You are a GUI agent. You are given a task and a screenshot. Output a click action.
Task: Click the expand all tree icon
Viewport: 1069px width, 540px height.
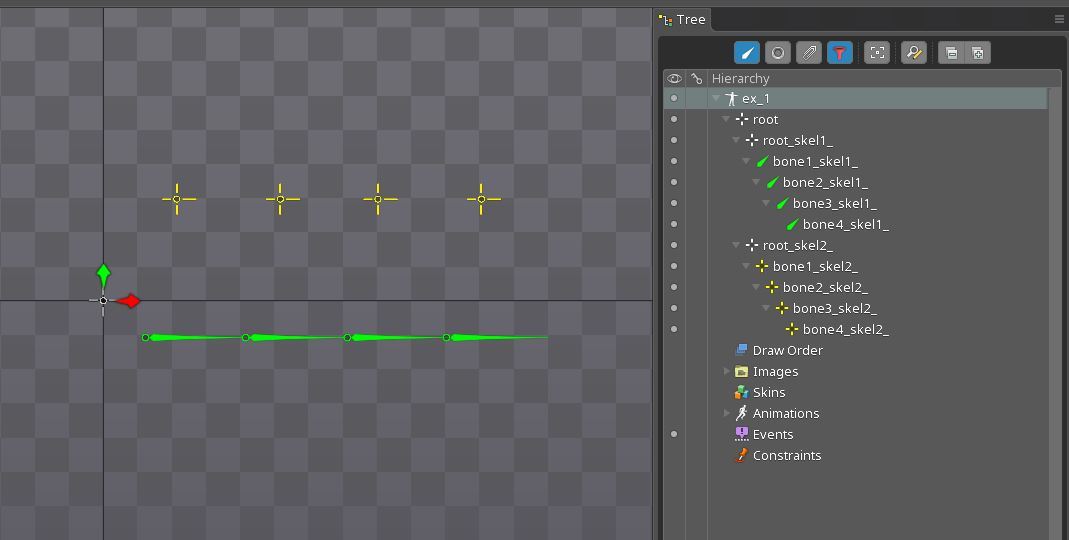coord(978,52)
